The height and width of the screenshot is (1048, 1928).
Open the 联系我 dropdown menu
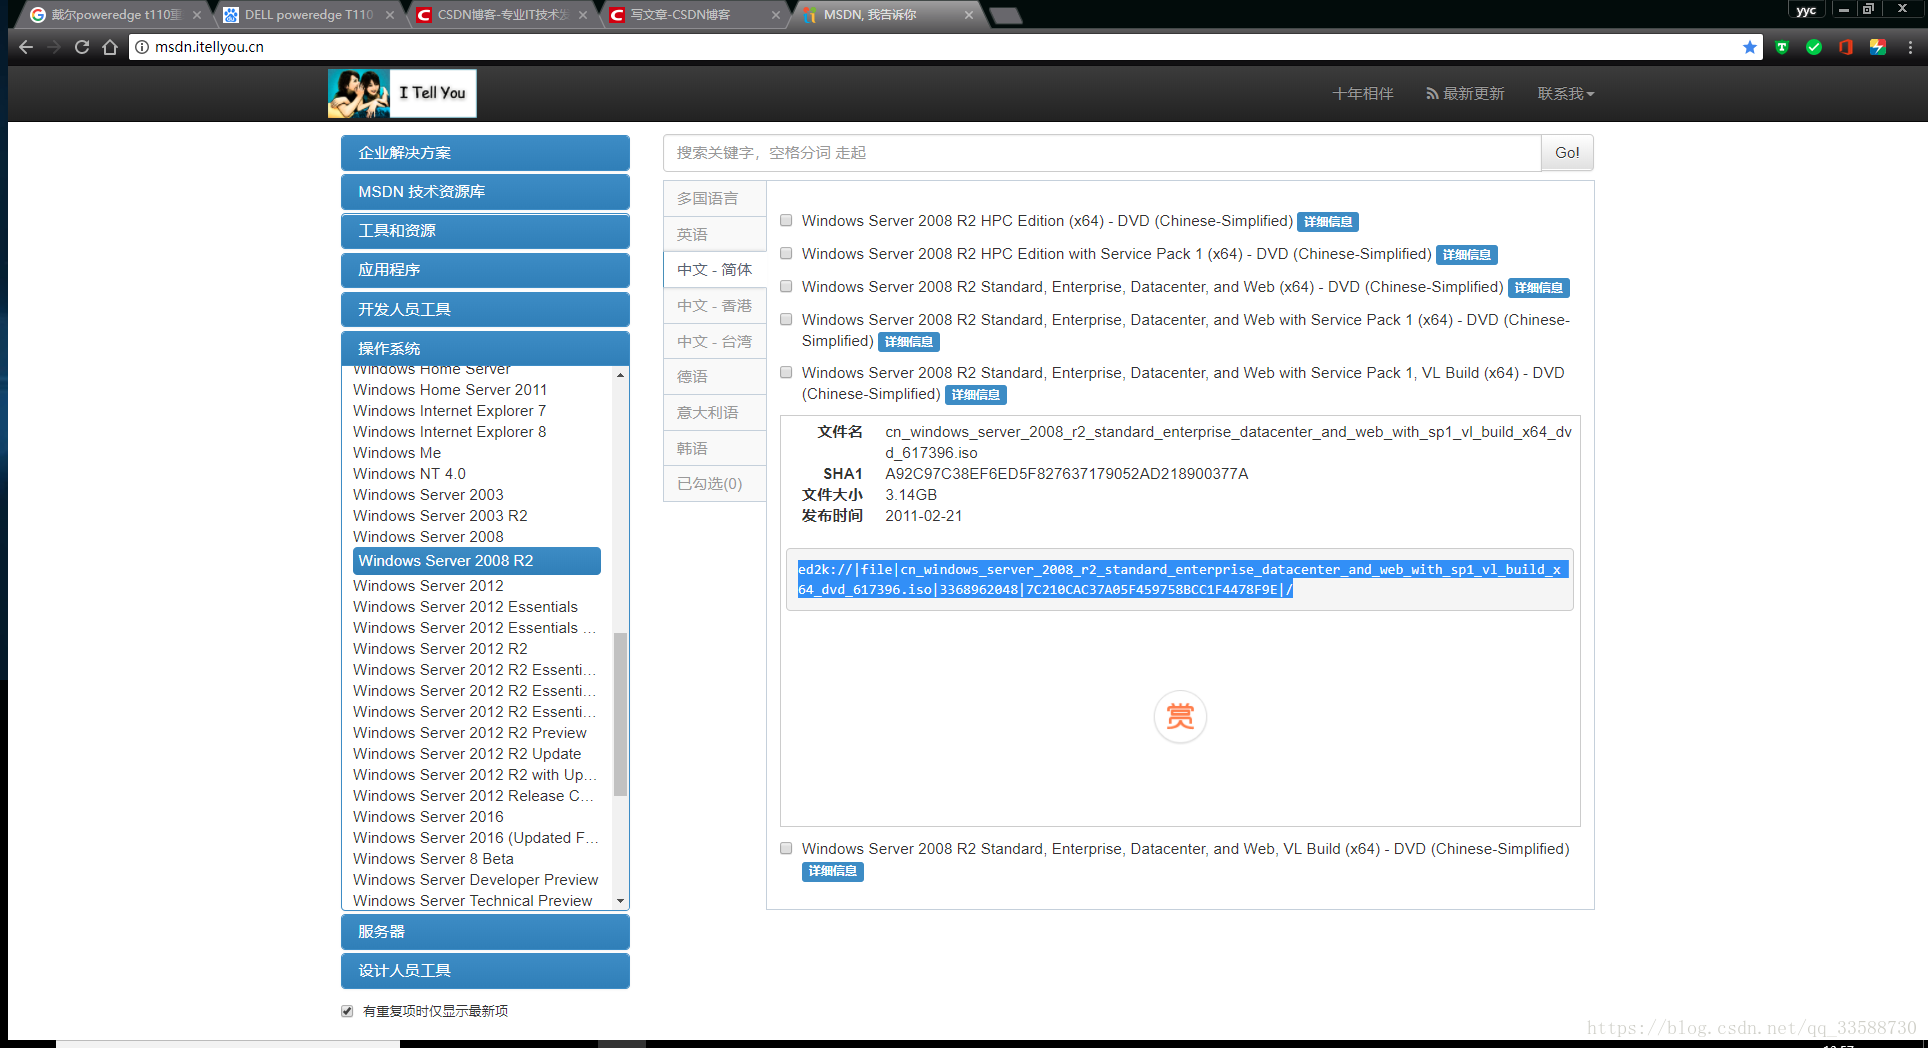pyautogui.click(x=1566, y=94)
